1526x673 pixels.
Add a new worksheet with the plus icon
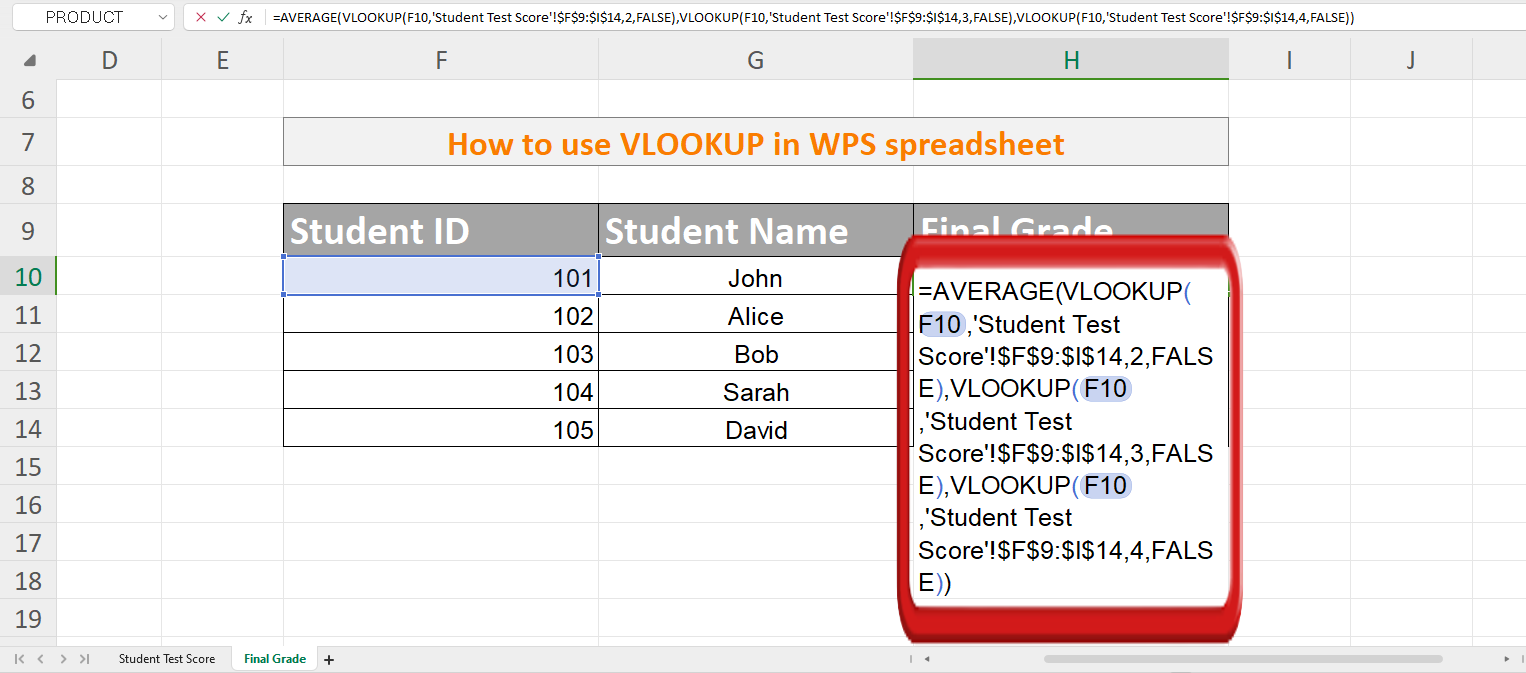click(328, 658)
